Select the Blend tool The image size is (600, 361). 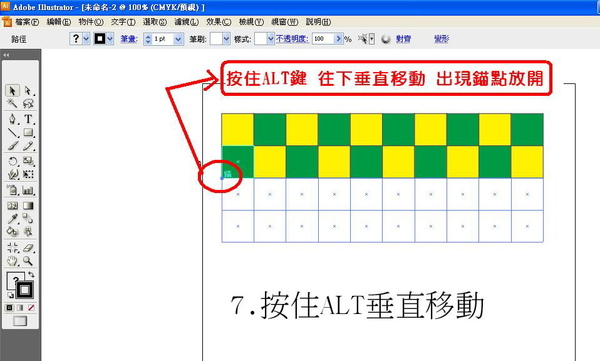[28, 219]
